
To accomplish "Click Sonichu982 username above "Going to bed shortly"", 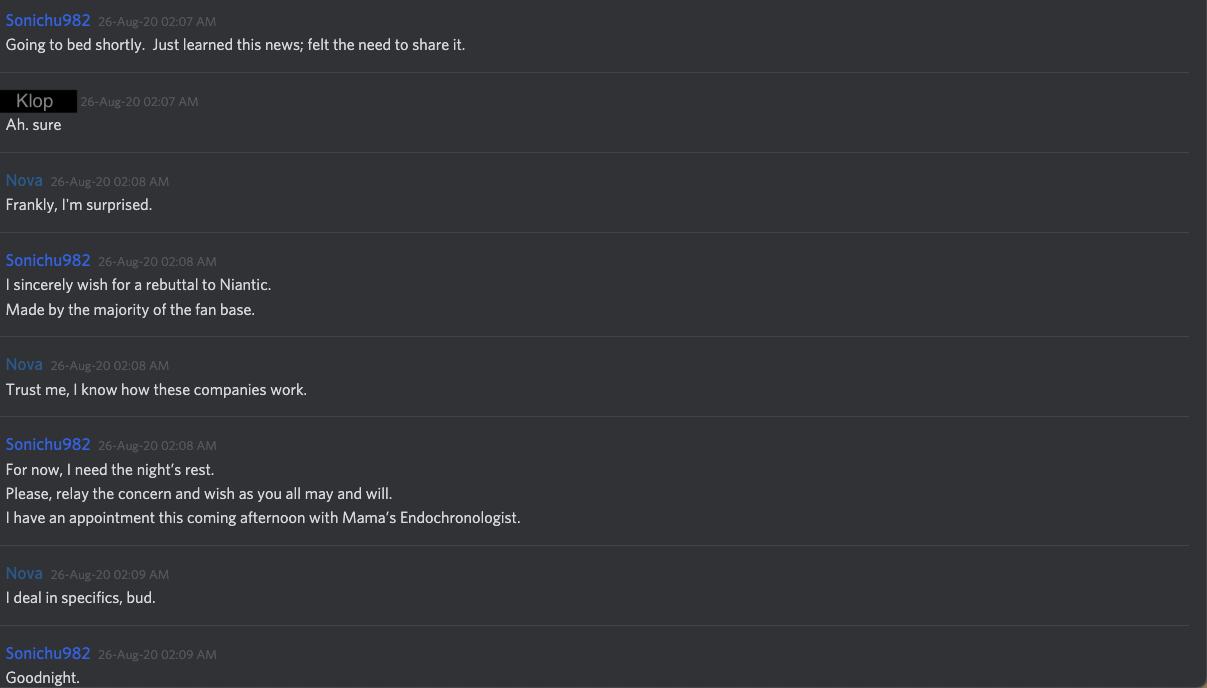I will (x=48, y=20).
